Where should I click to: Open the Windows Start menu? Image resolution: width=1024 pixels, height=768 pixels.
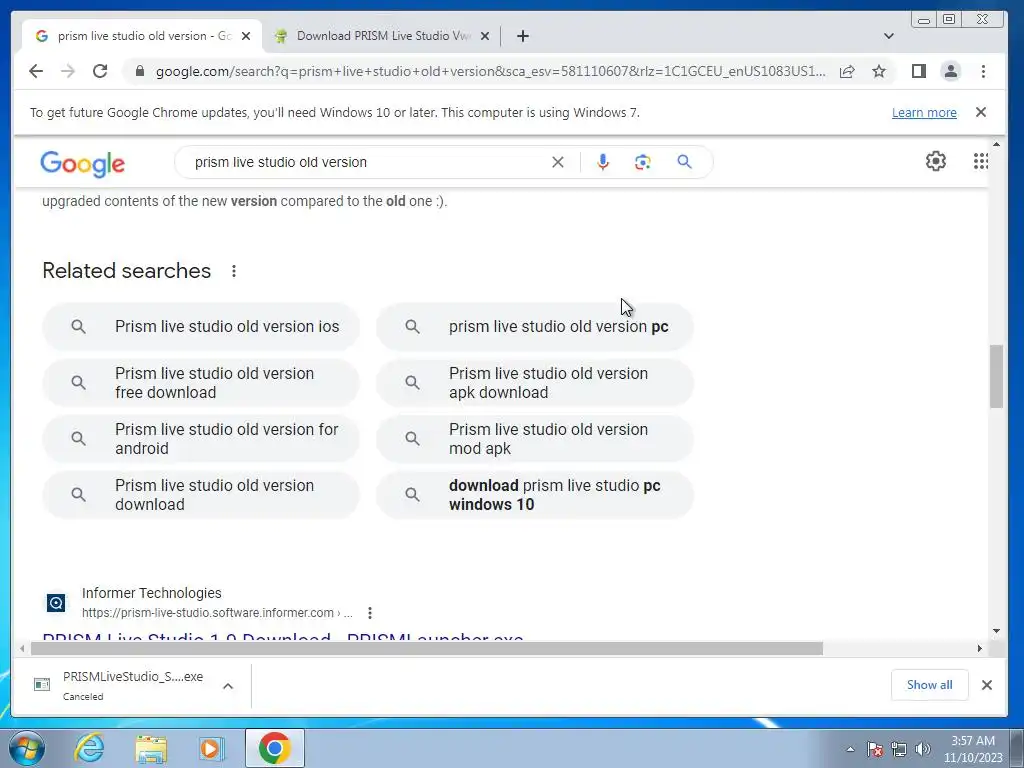(x=27, y=748)
